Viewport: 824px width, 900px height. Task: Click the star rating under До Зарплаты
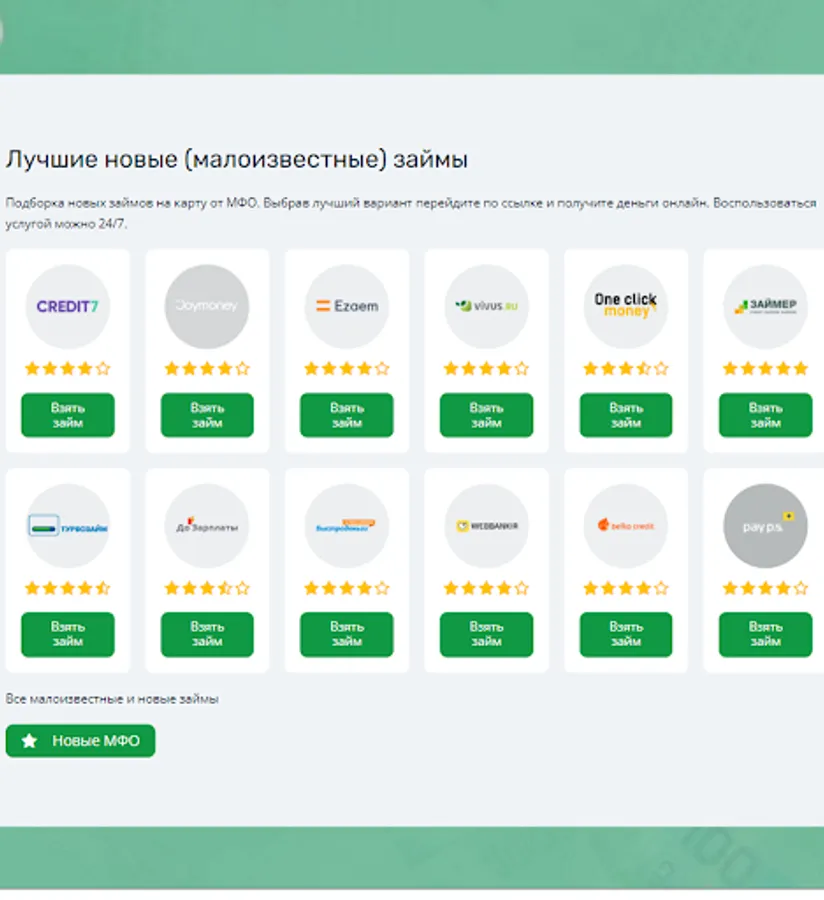coord(207,588)
